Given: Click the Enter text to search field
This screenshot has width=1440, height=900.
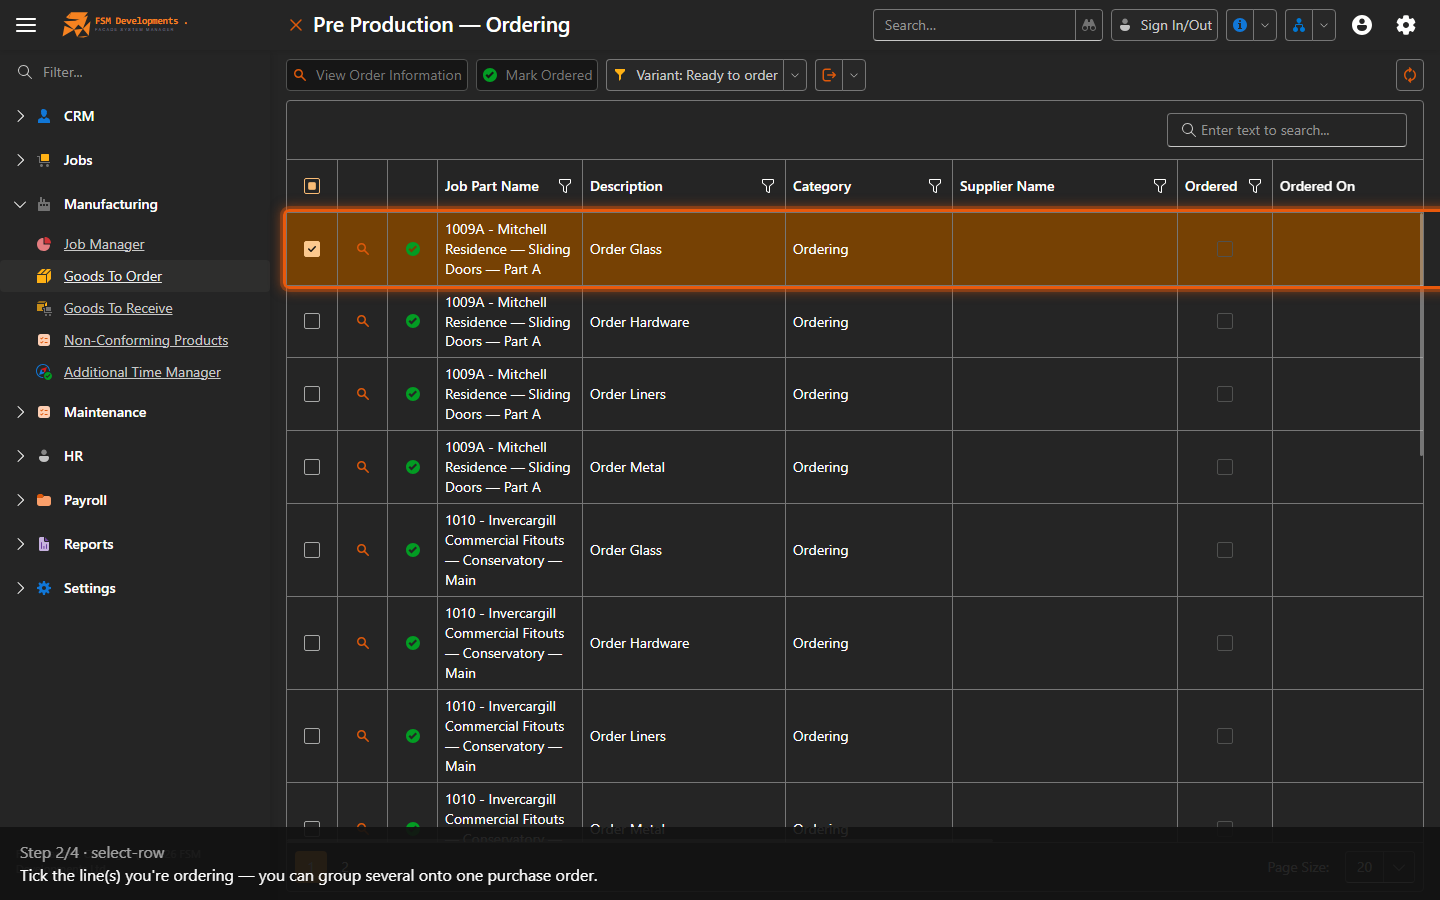Looking at the screenshot, I should (1287, 130).
